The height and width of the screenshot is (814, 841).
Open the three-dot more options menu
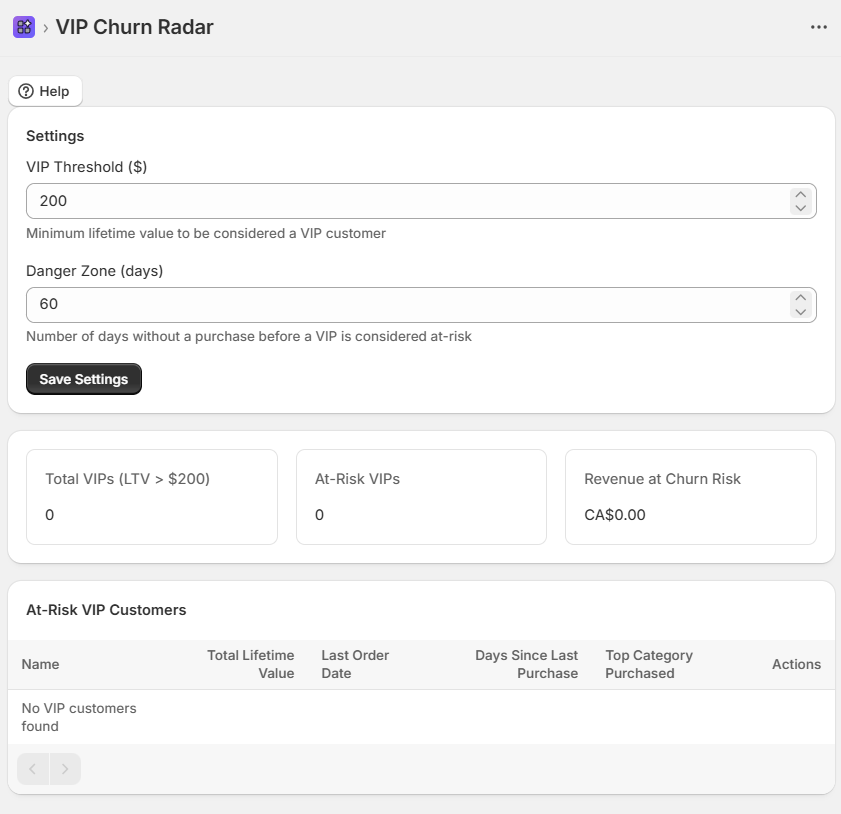[x=818, y=27]
